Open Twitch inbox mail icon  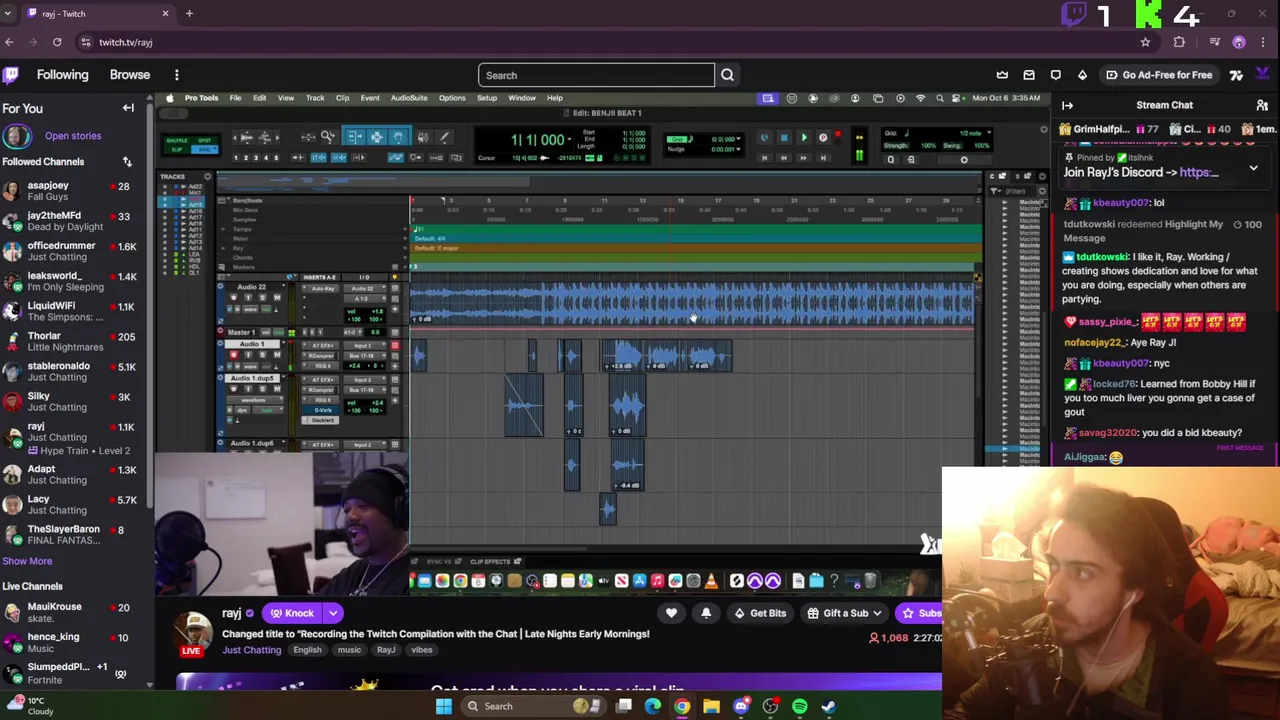click(x=1029, y=75)
